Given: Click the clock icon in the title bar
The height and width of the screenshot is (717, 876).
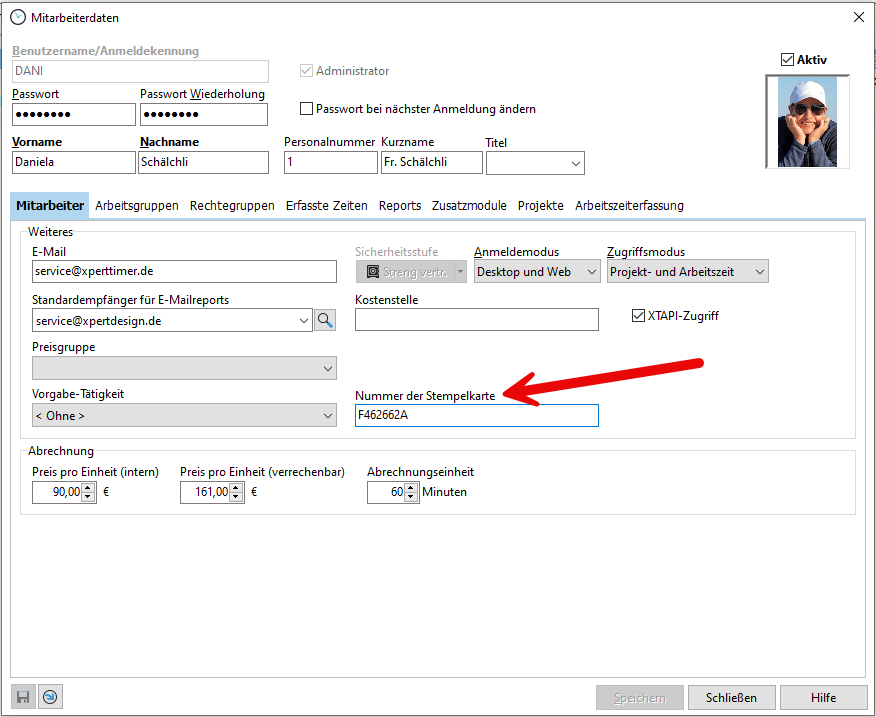Looking at the screenshot, I should coord(17,17).
